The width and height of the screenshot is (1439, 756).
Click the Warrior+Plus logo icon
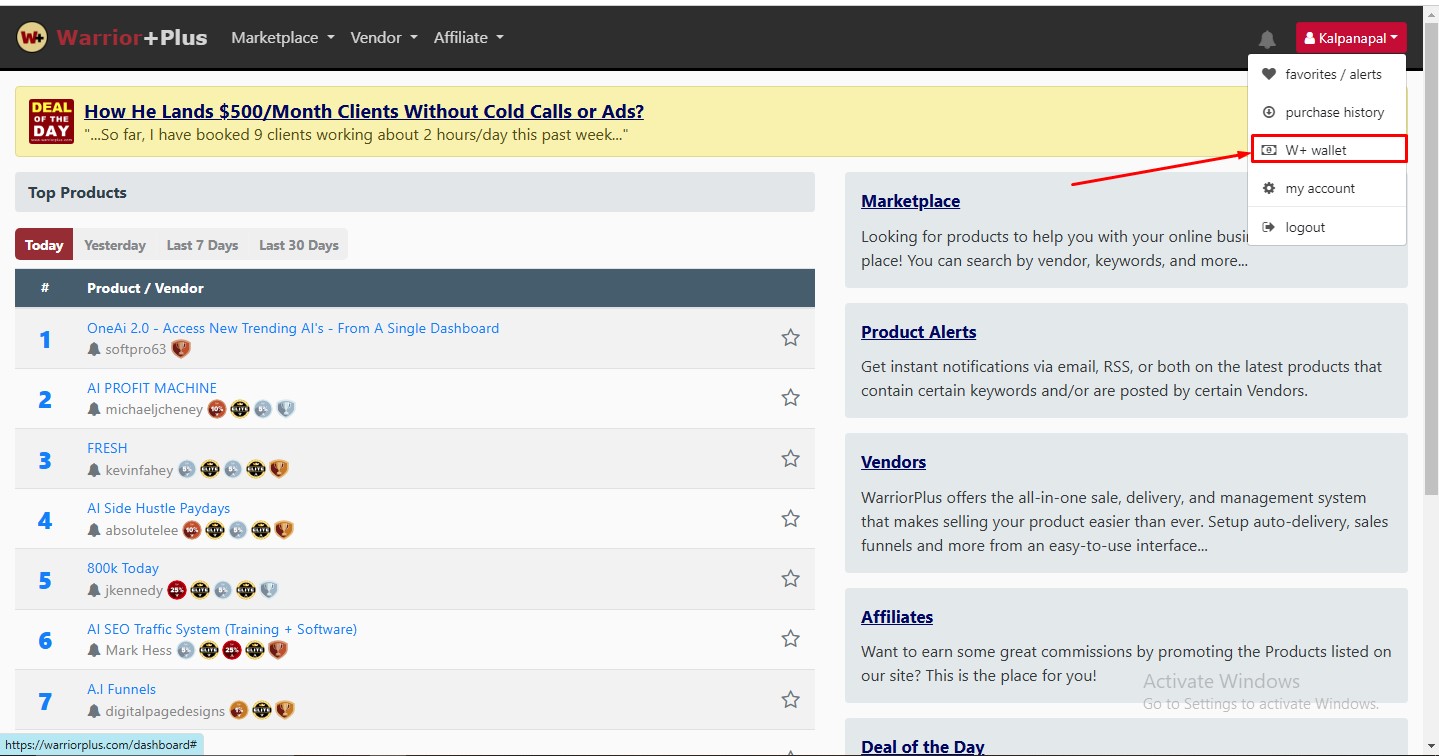pyautogui.click(x=32, y=38)
